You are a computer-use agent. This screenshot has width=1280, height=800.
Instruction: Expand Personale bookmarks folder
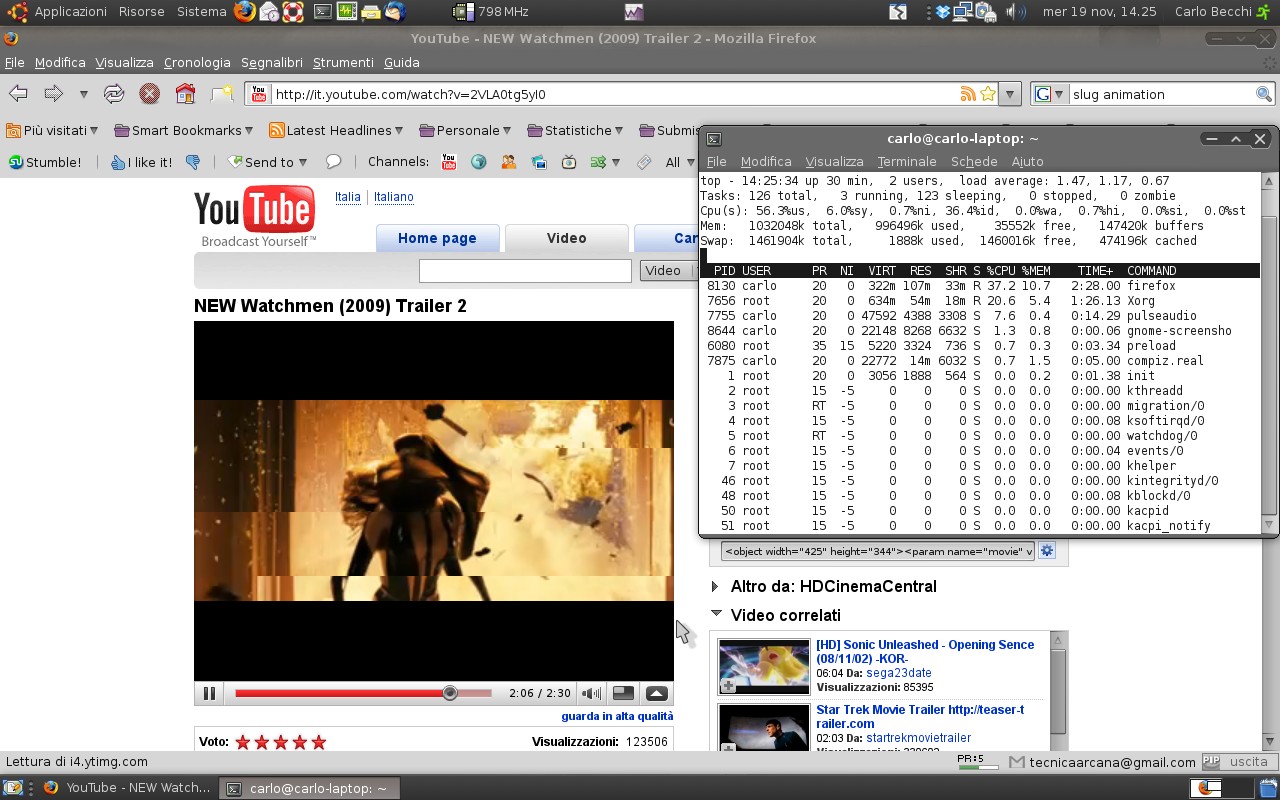pos(465,130)
